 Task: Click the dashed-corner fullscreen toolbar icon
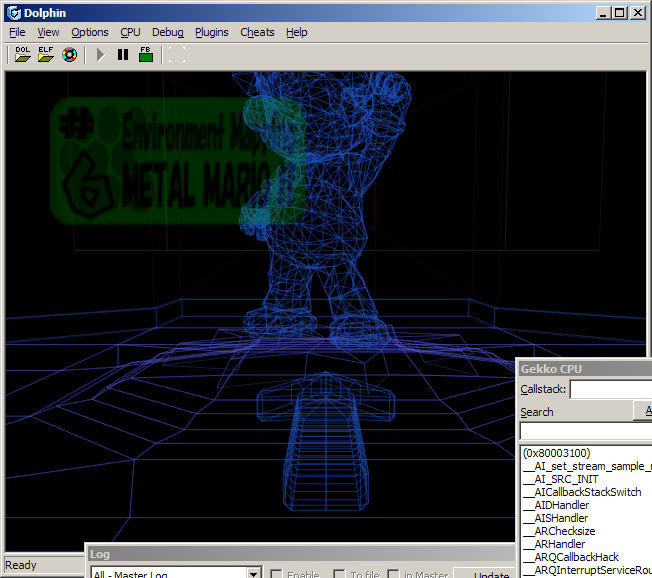pyautogui.click(x=177, y=54)
